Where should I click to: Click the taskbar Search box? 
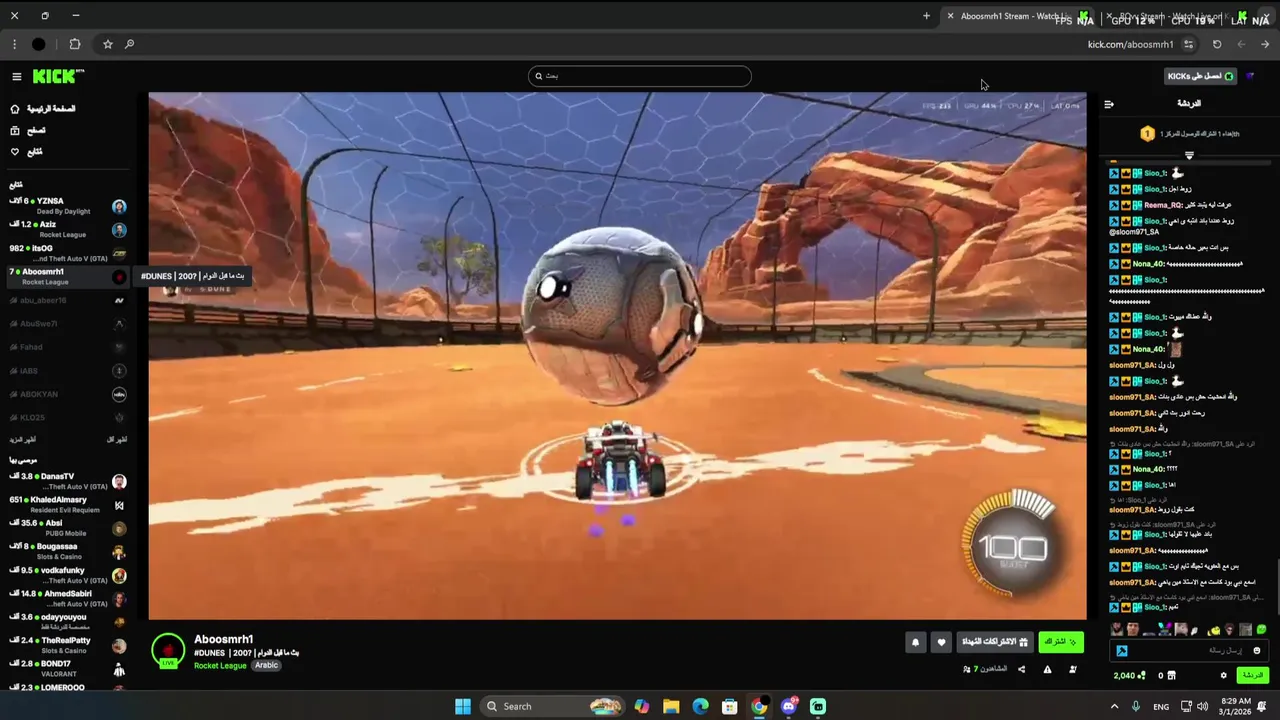(552, 706)
